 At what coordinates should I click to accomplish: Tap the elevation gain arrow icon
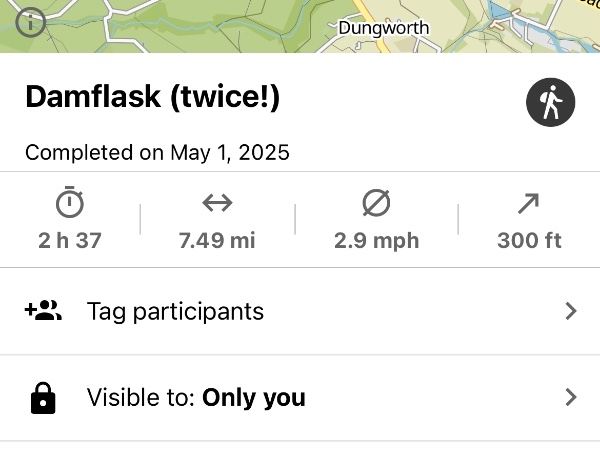(x=529, y=203)
